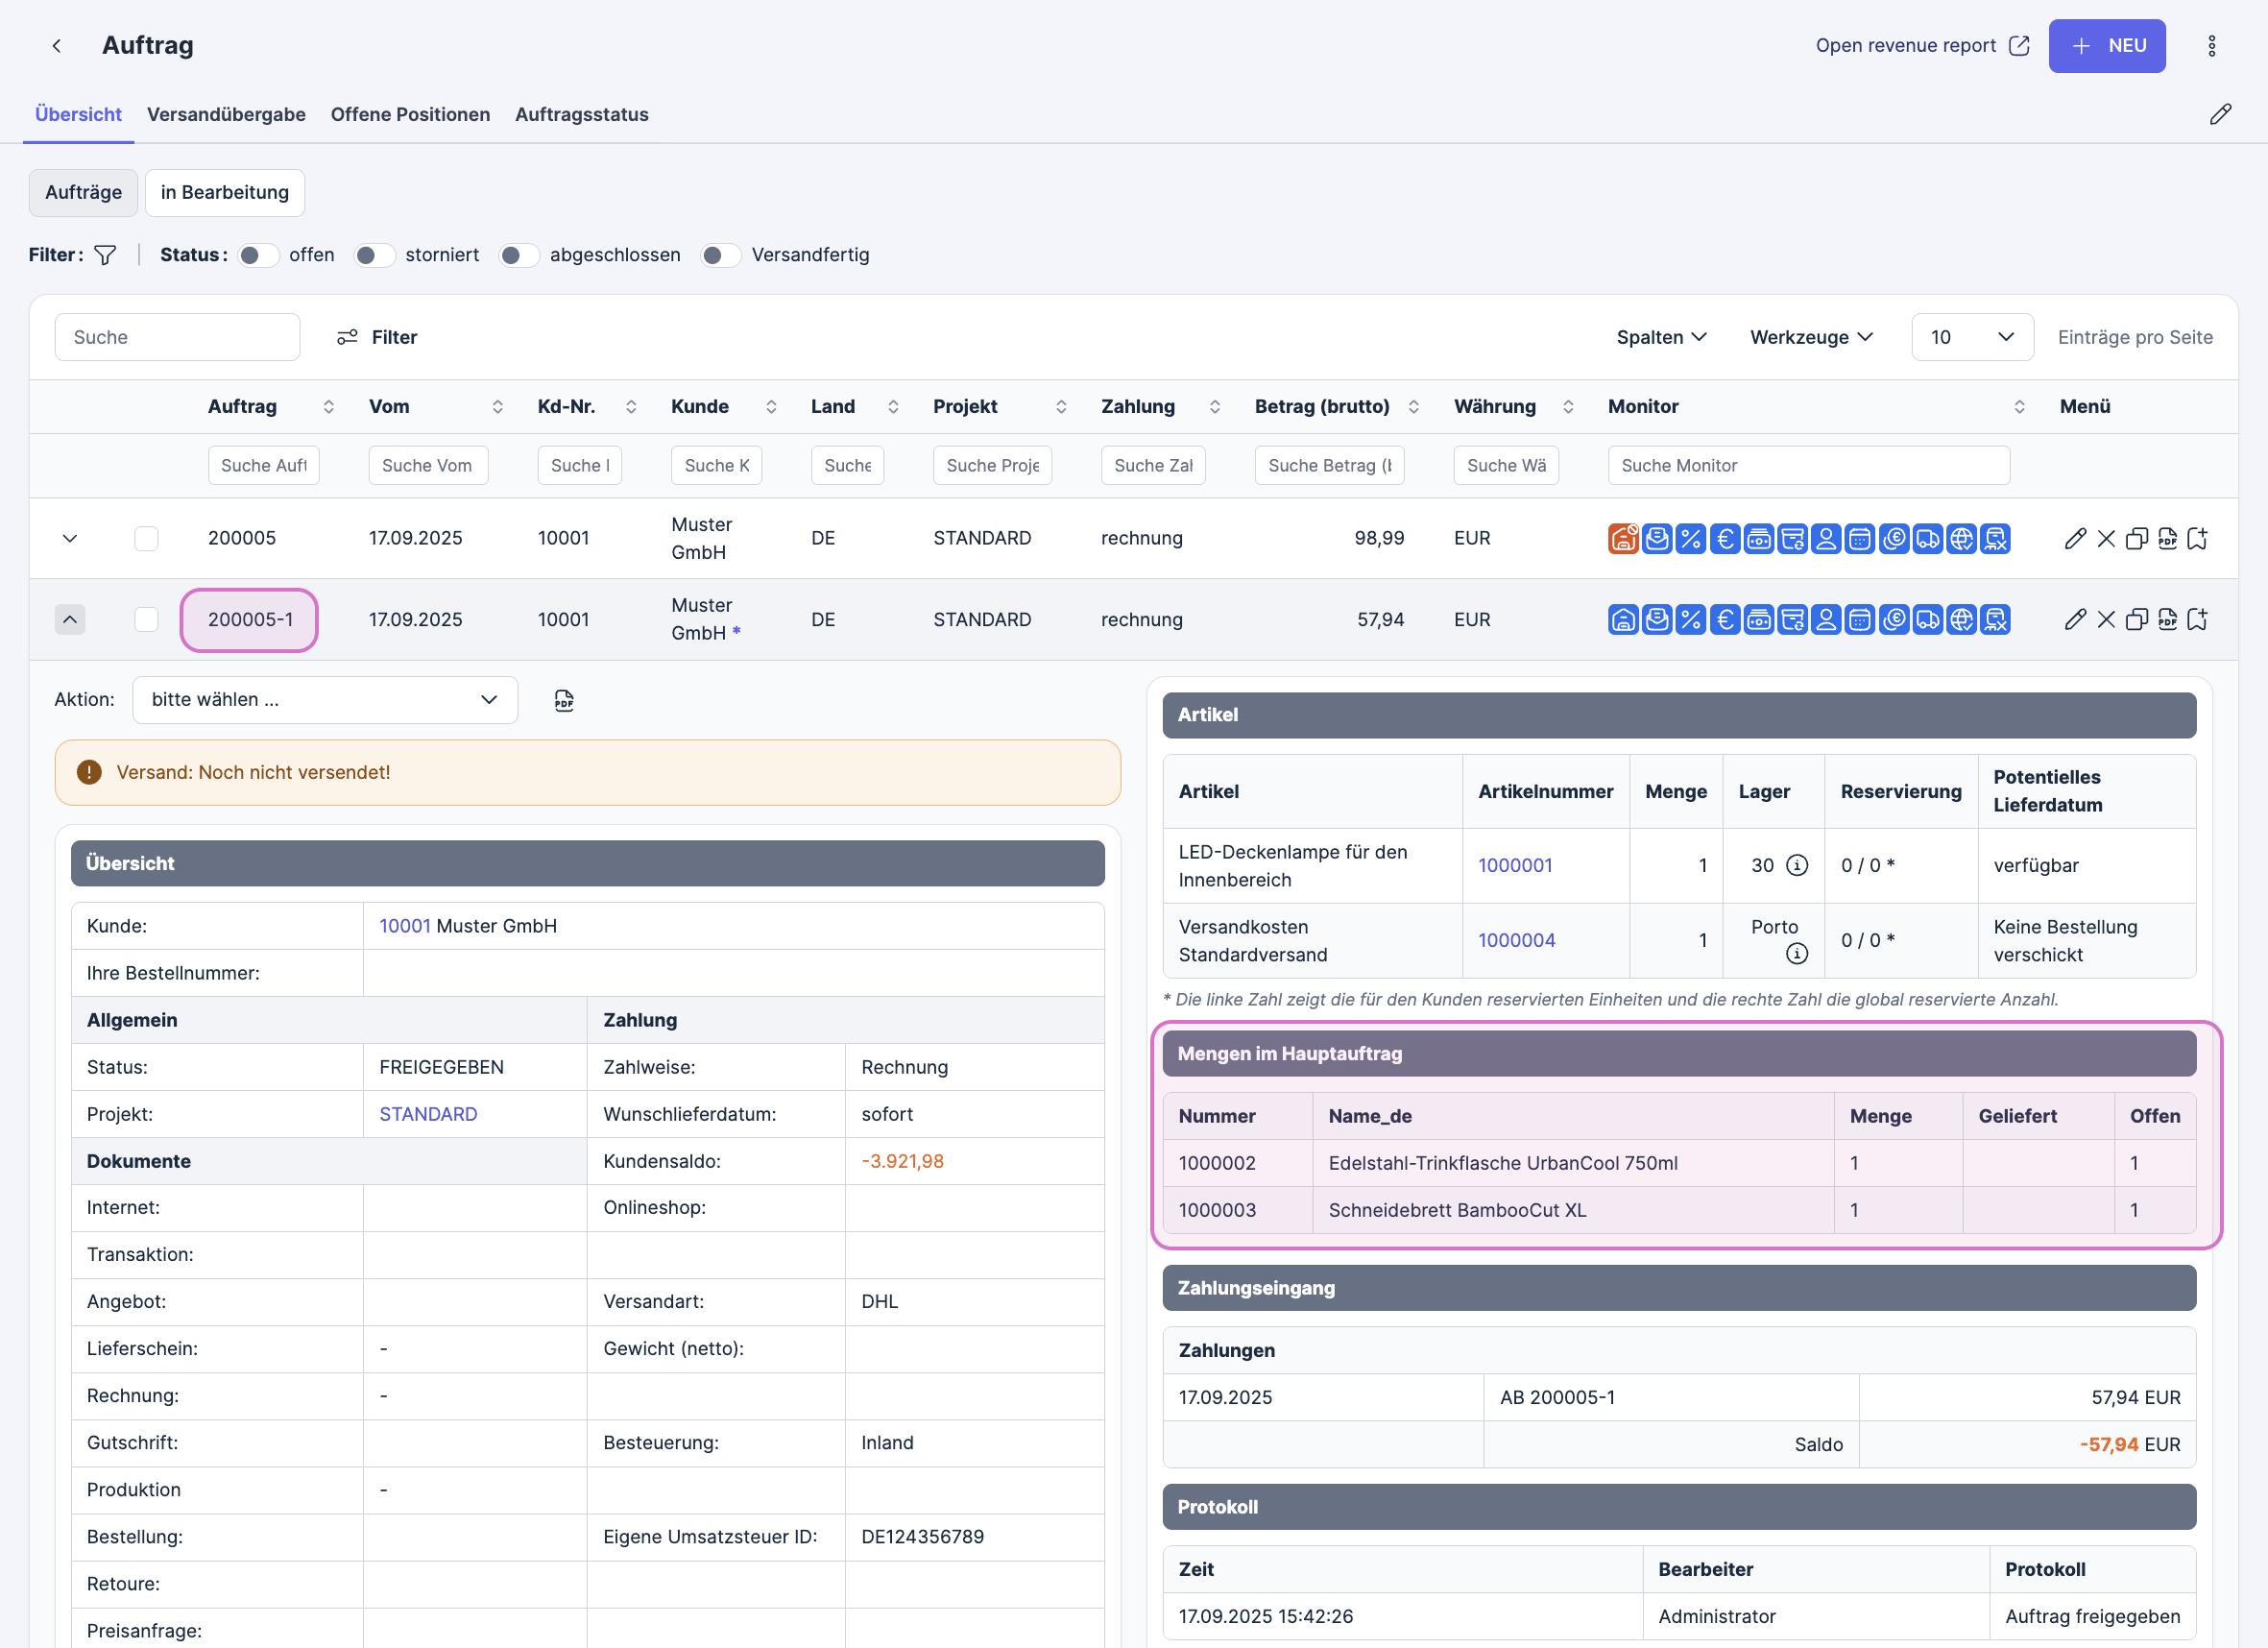
Task: Click the copy icon in row 200005-1
Action: tap(2136, 620)
